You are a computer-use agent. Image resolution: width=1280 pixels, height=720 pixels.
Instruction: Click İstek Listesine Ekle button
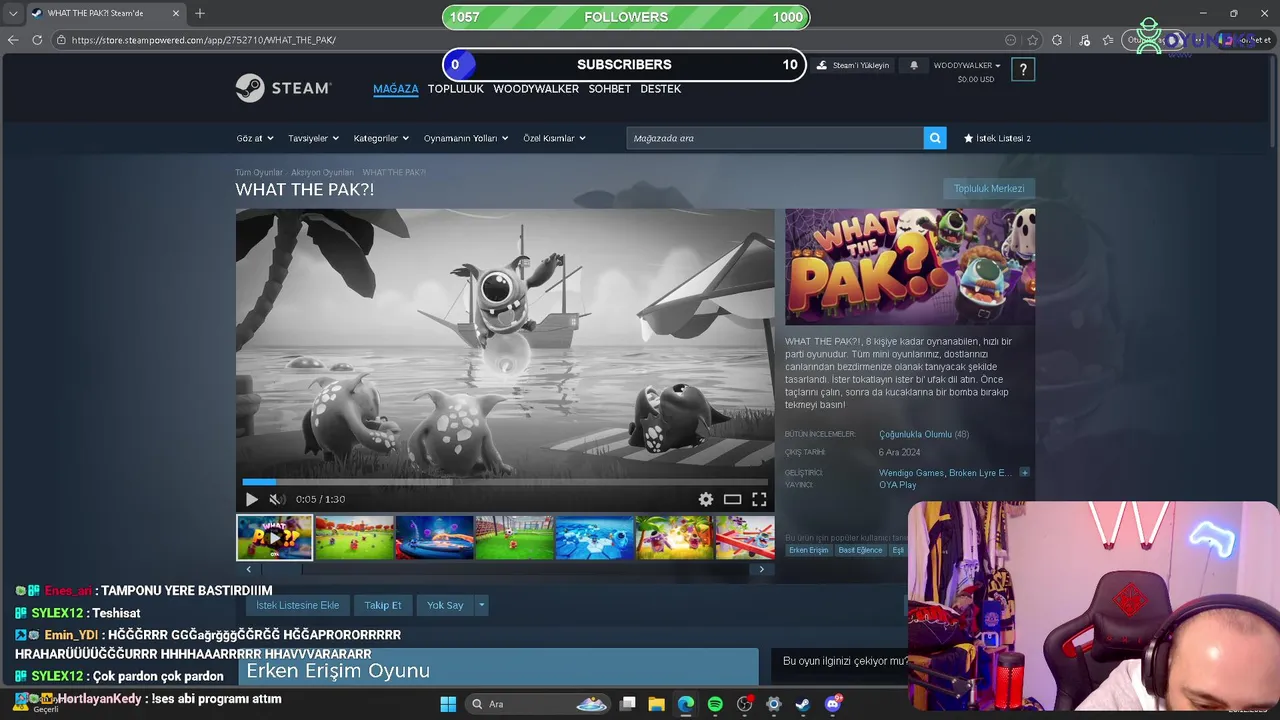[x=297, y=605]
